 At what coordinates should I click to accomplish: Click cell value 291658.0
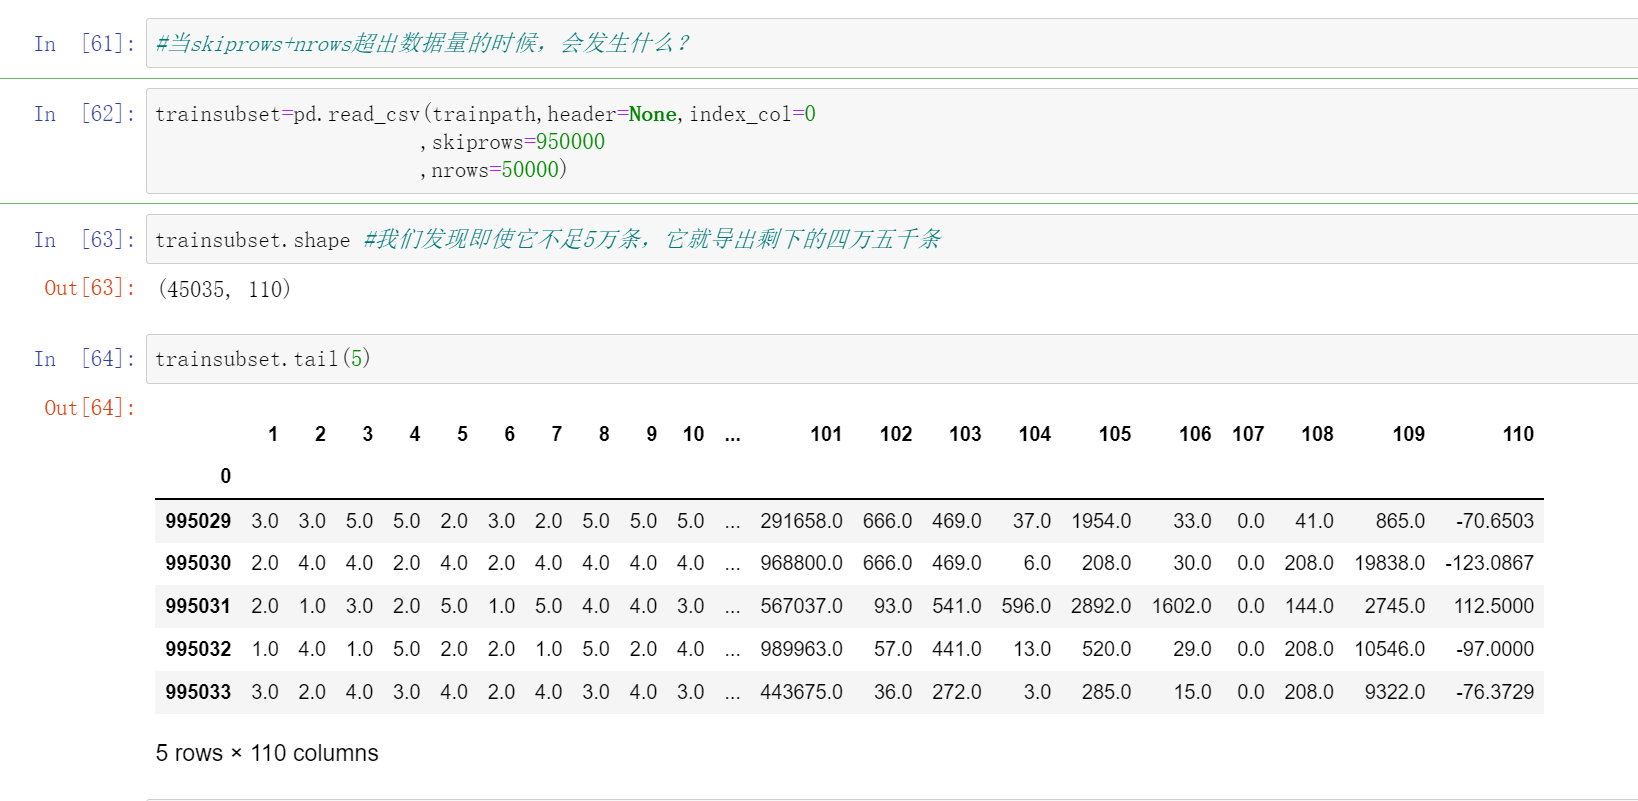pos(801,521)
